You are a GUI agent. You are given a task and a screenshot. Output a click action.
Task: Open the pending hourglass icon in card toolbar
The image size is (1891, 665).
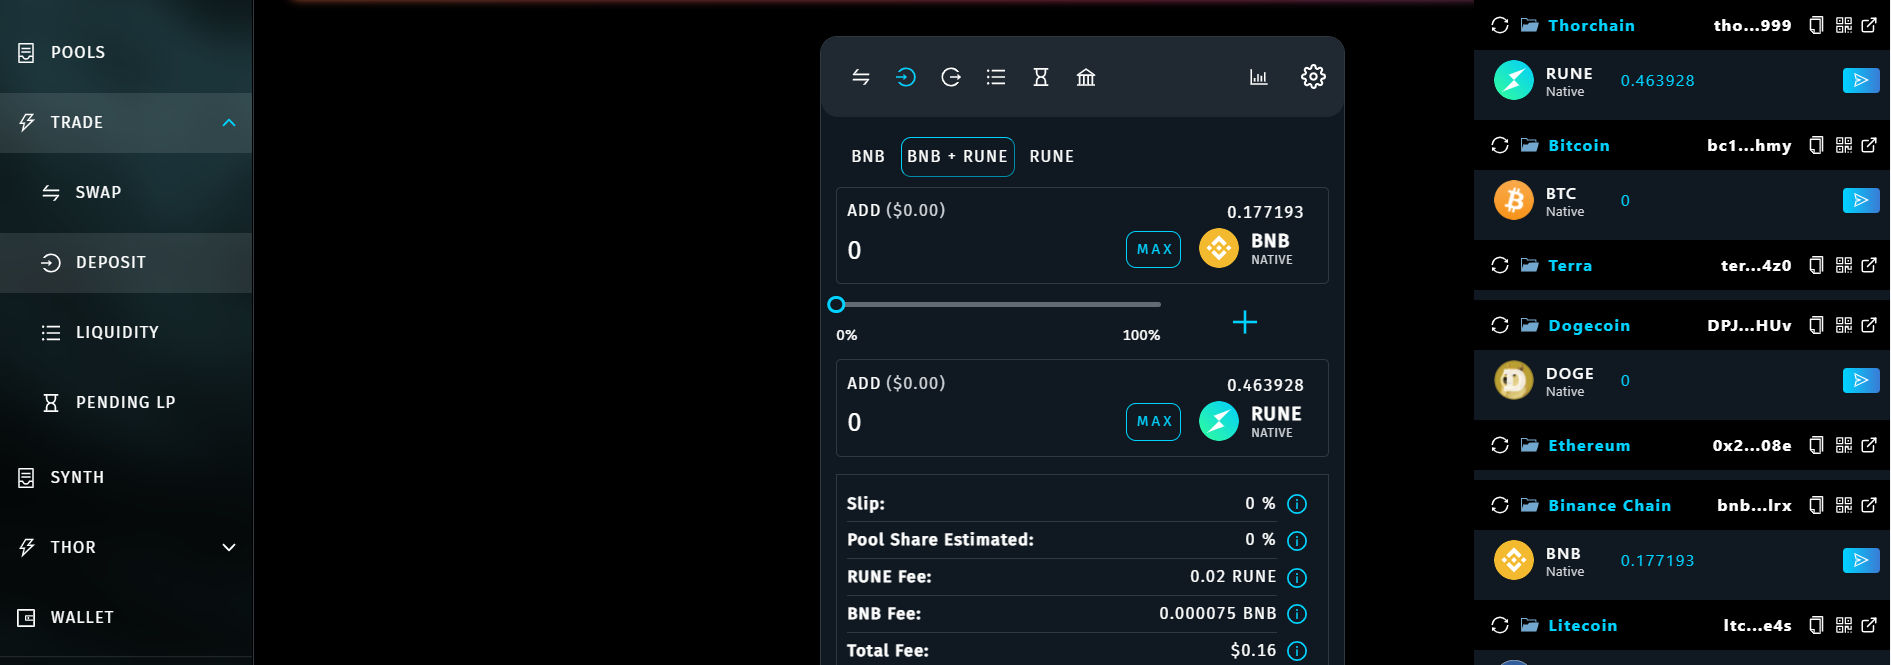click(x=1041, y=77)
